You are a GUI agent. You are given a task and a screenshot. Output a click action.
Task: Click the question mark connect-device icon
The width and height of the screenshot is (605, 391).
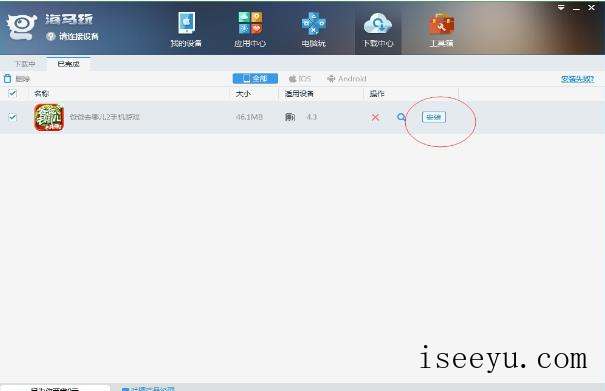click(51, 36)
